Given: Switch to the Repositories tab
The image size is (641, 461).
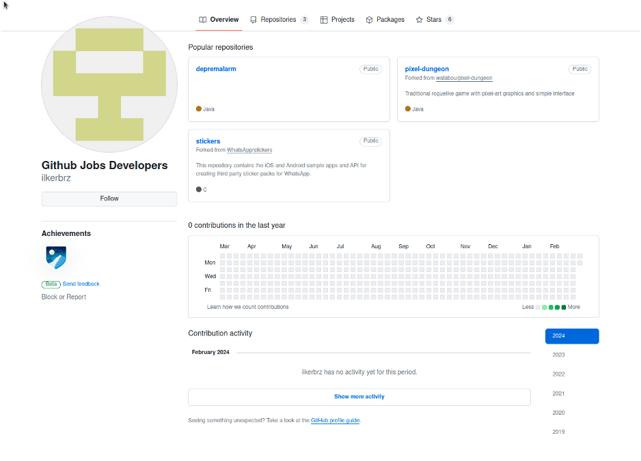Looking at the screenshot, I should 279,20.
